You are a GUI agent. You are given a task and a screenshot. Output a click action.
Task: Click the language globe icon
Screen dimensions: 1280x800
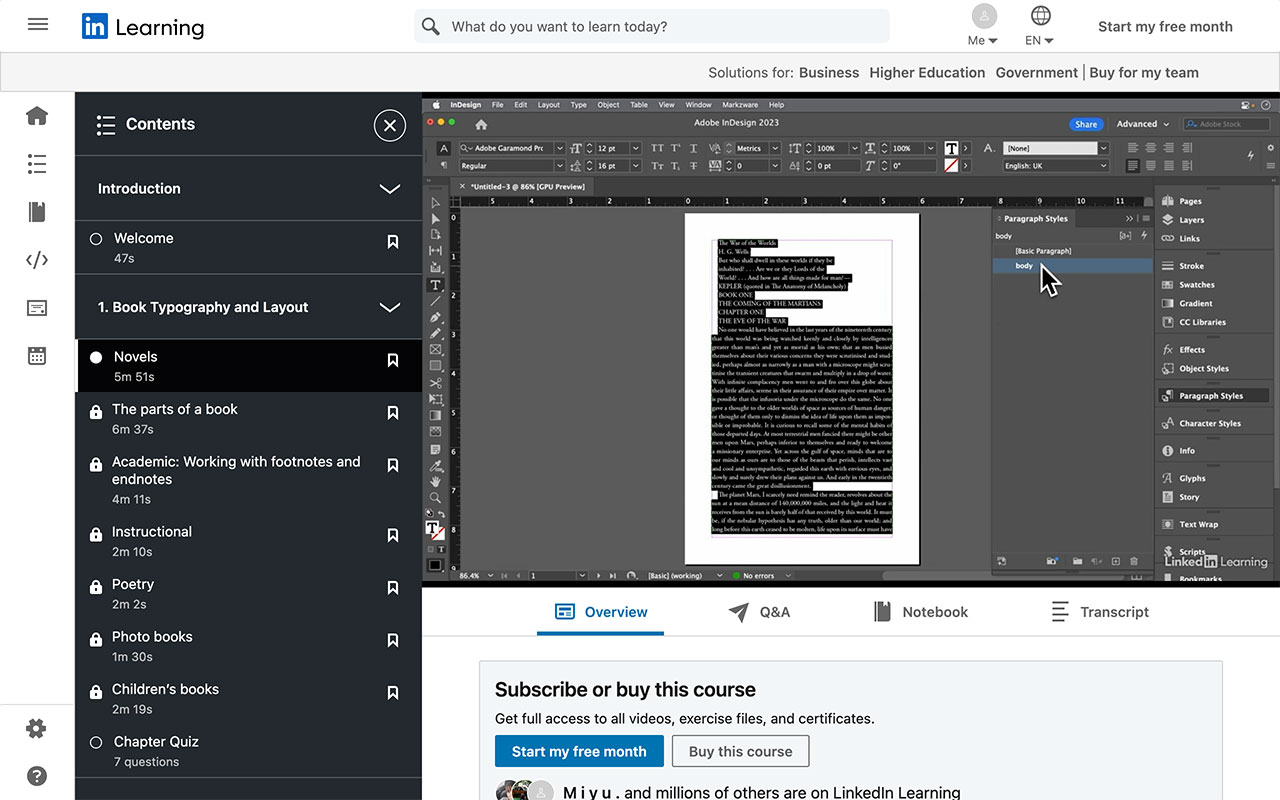pos(1040,16)
